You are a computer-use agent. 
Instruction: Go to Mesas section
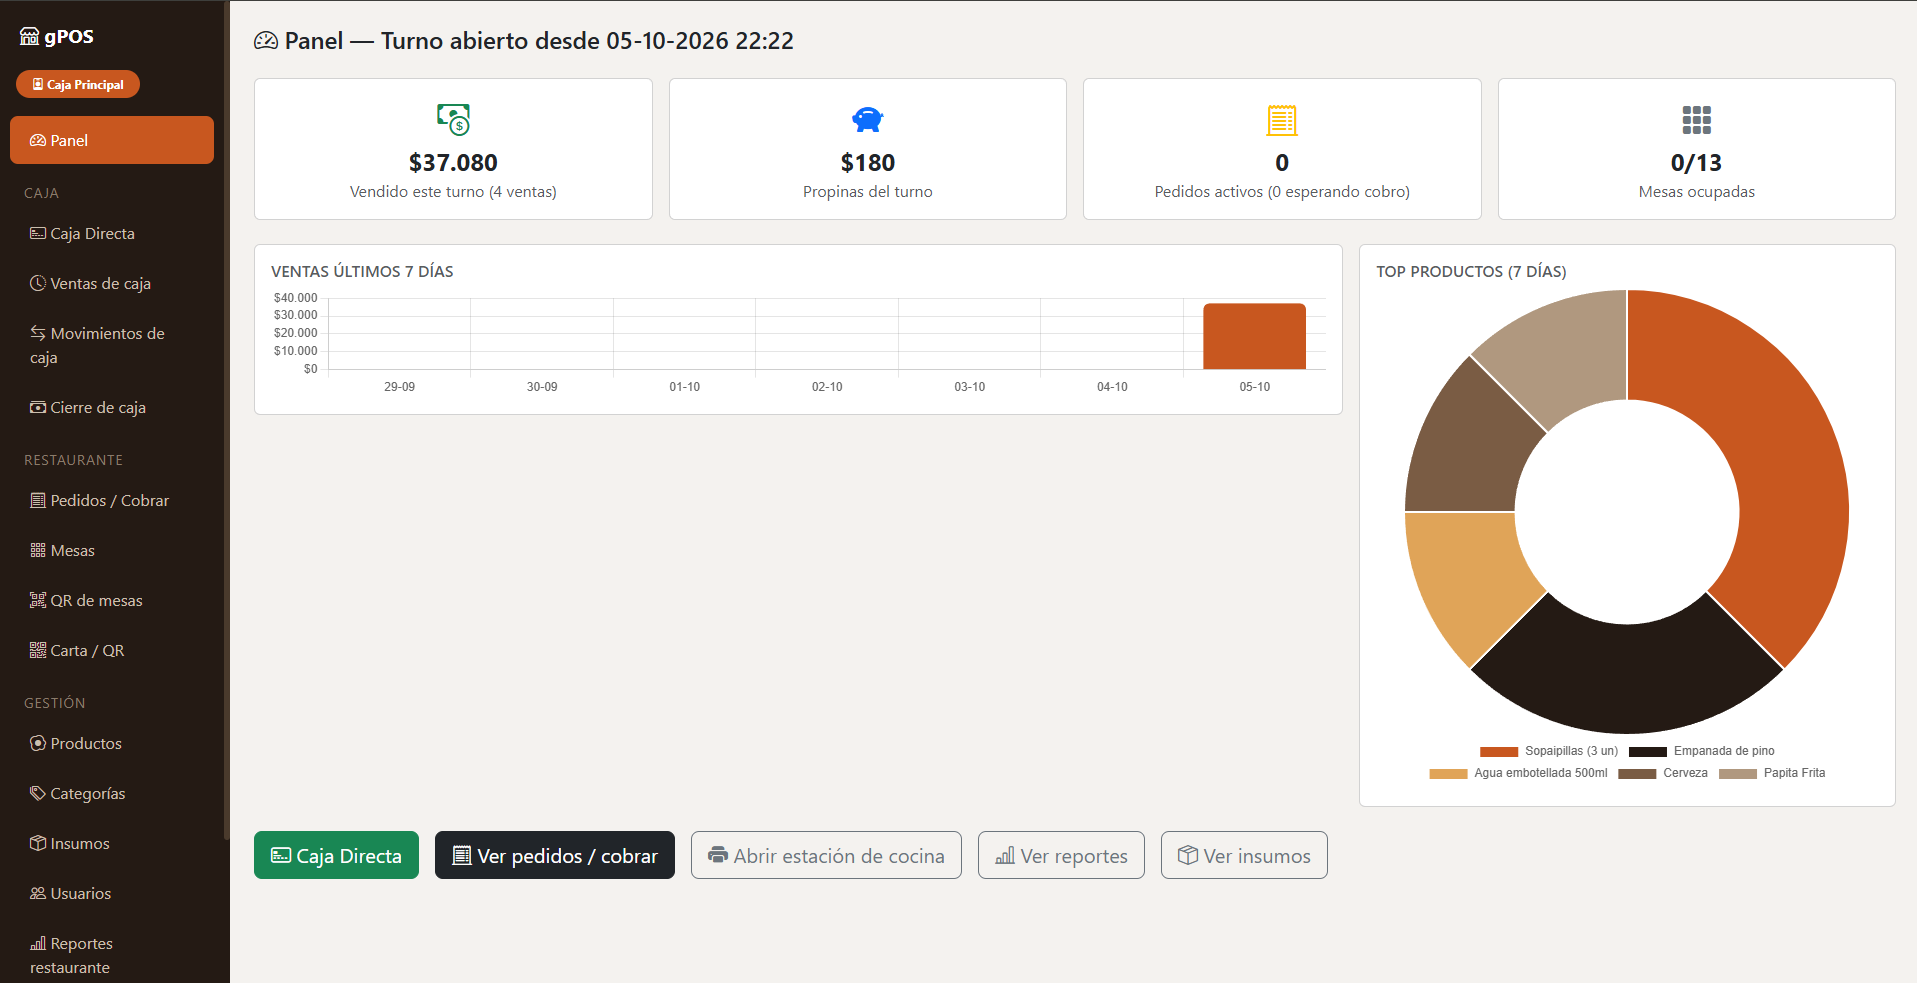point(112,550)
